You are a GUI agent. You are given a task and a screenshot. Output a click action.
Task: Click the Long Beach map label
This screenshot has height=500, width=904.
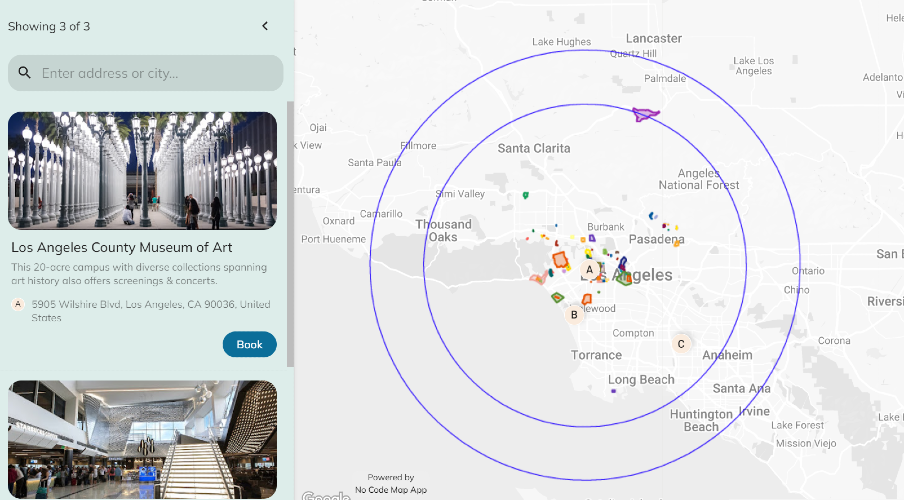[x=641, y=379]
